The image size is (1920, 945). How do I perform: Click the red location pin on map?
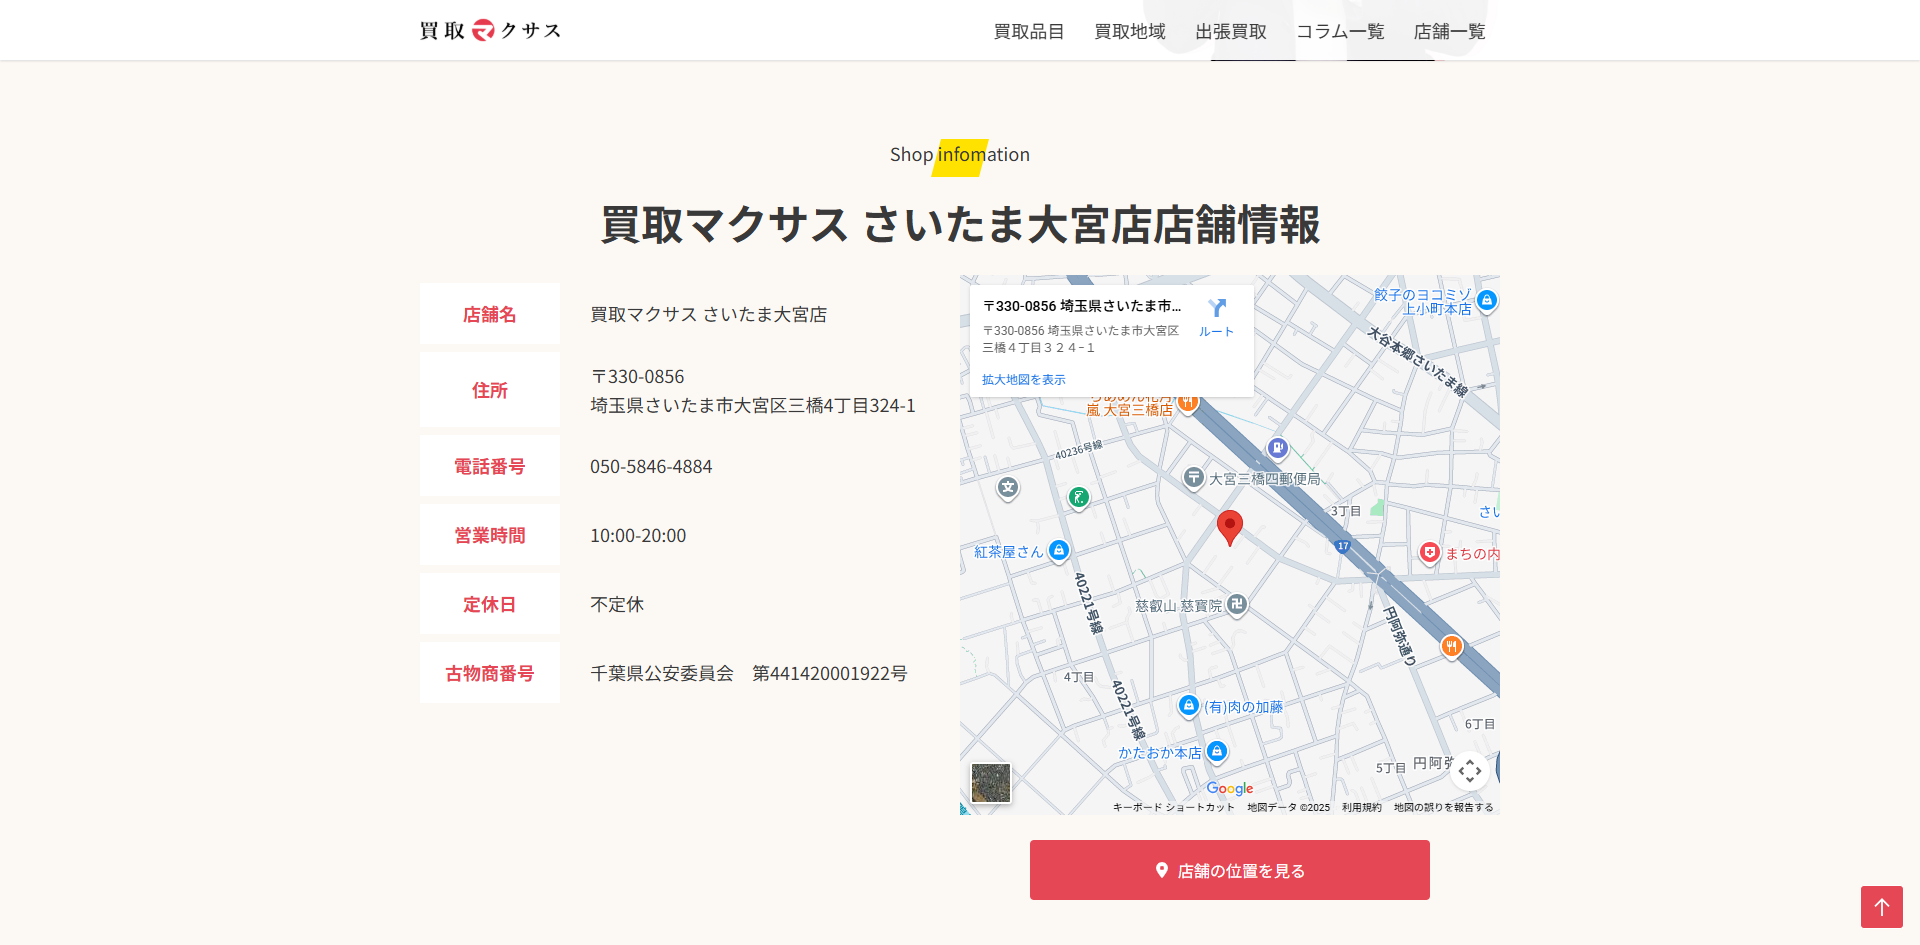[x=1229, y=526]
